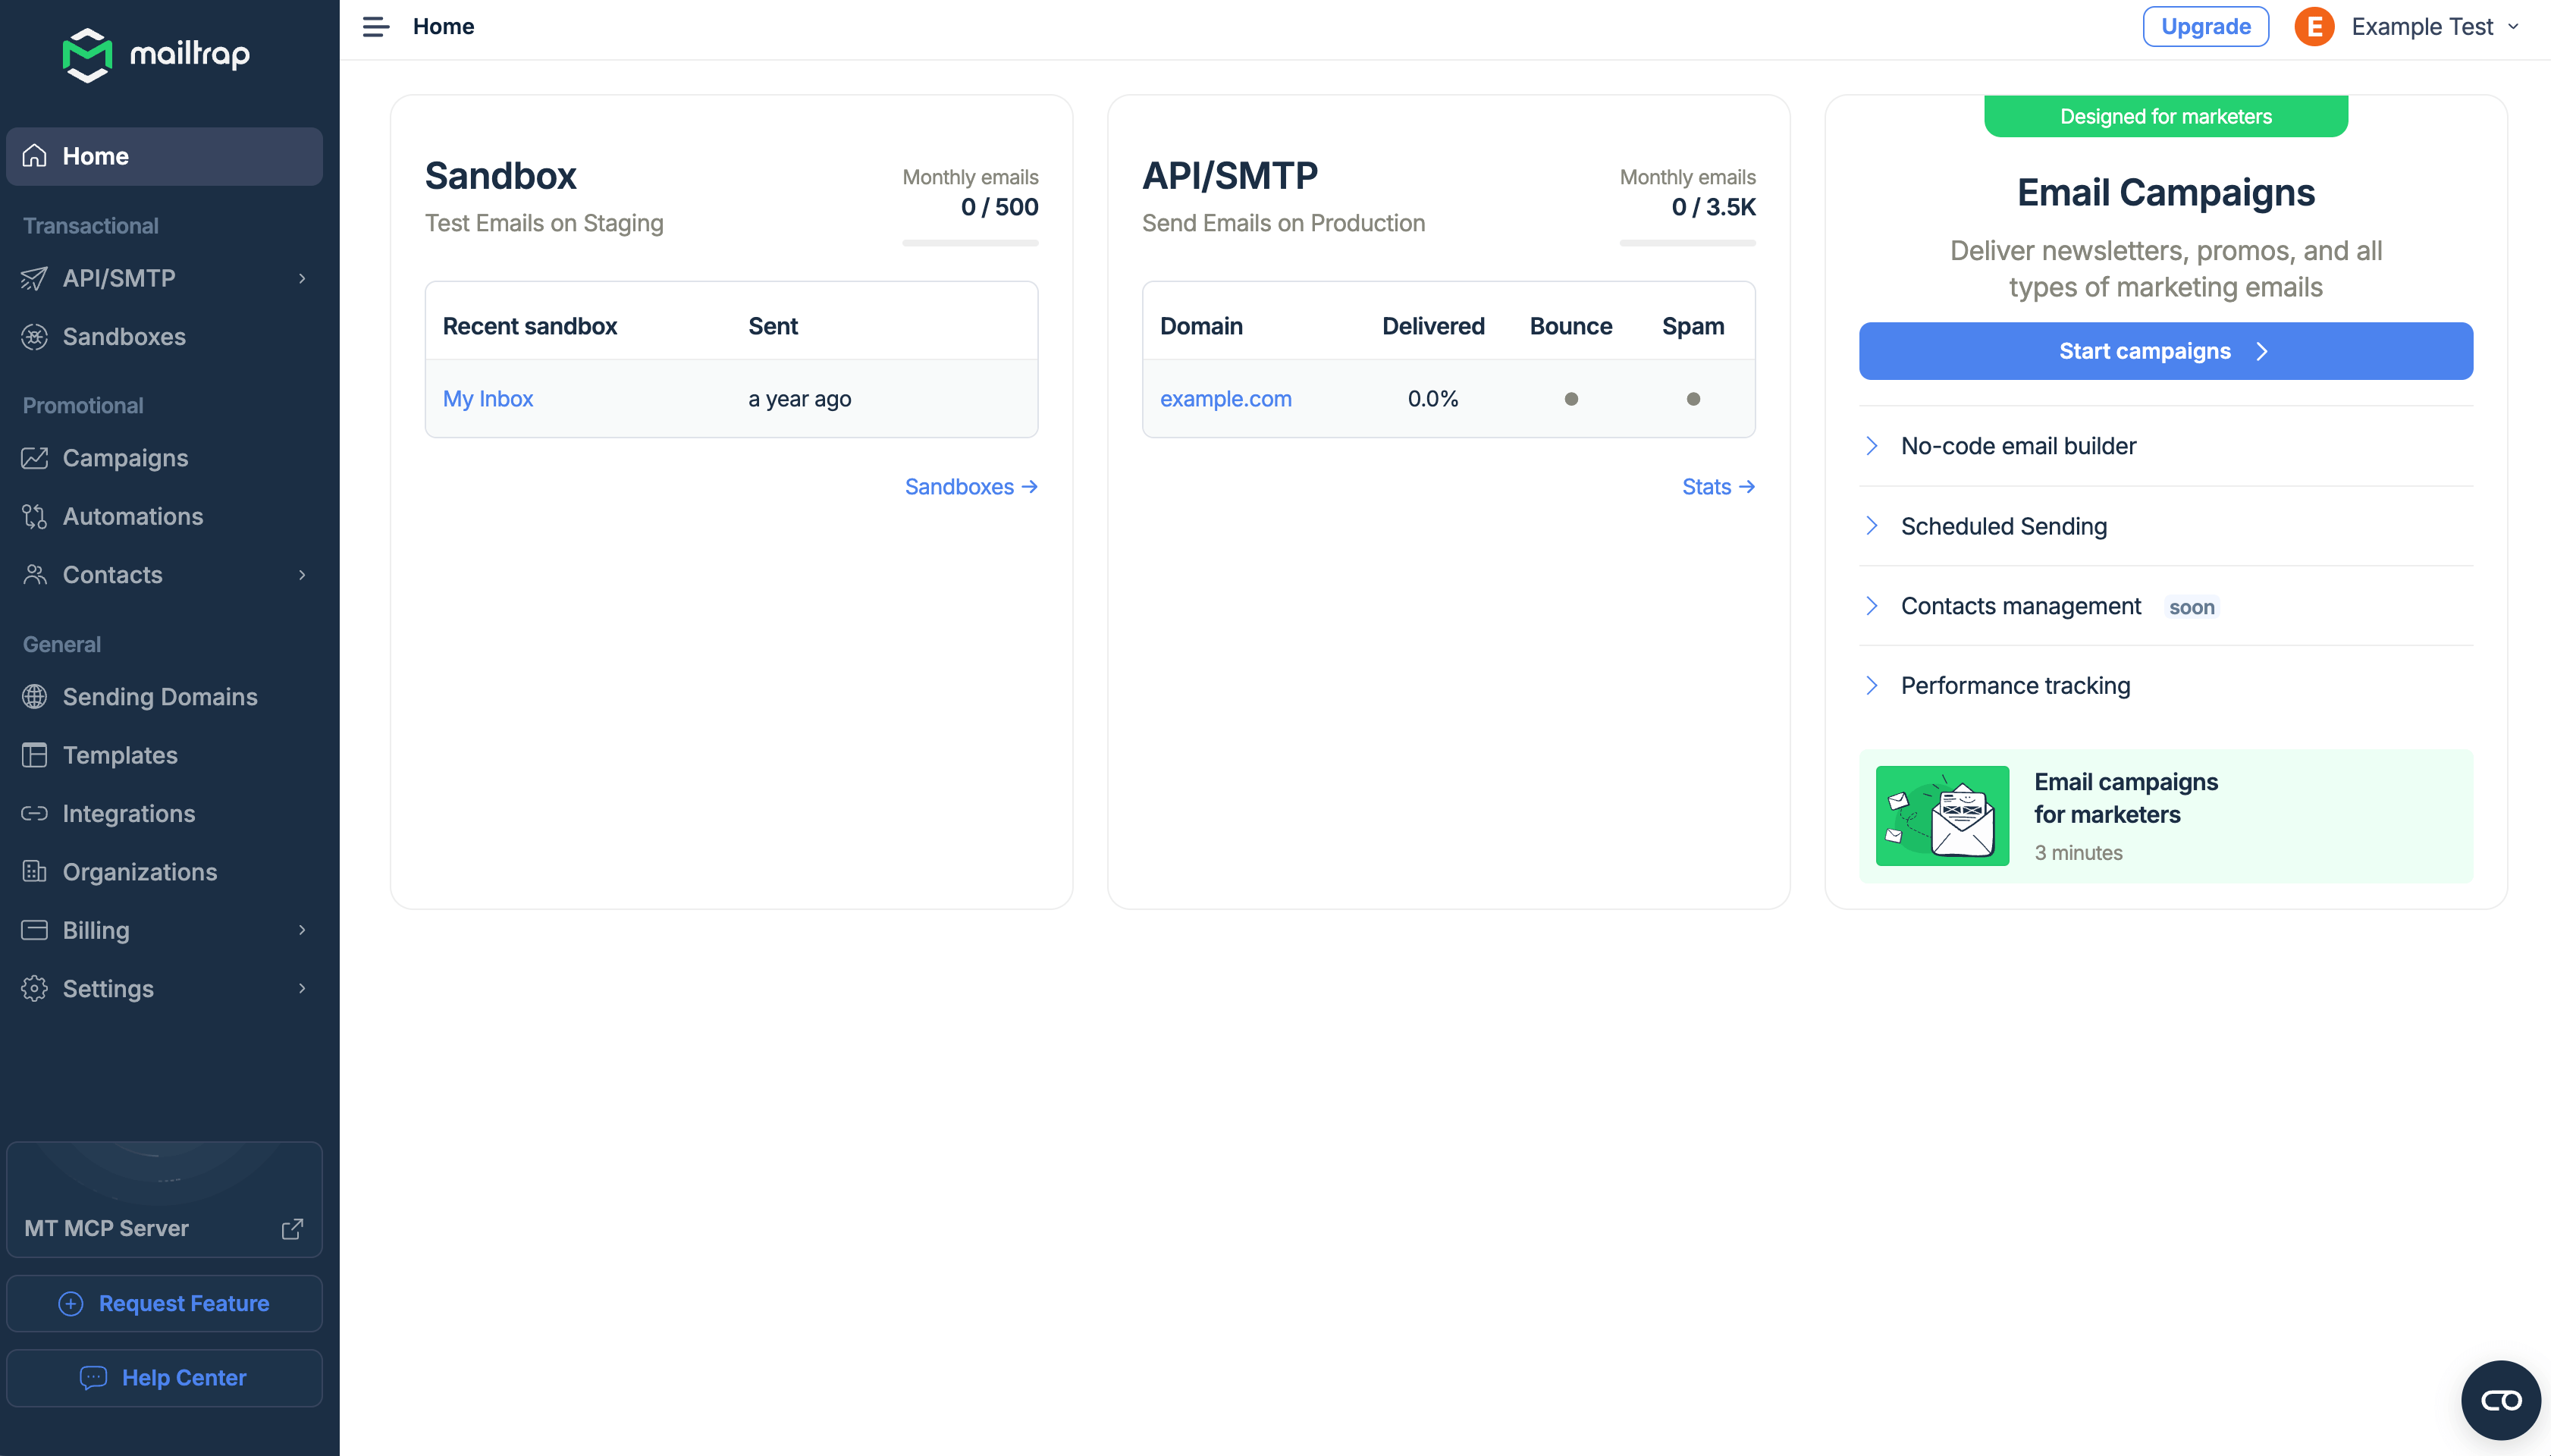
Task: Click the Designed for marketers badge
Action: point(2165,117)
